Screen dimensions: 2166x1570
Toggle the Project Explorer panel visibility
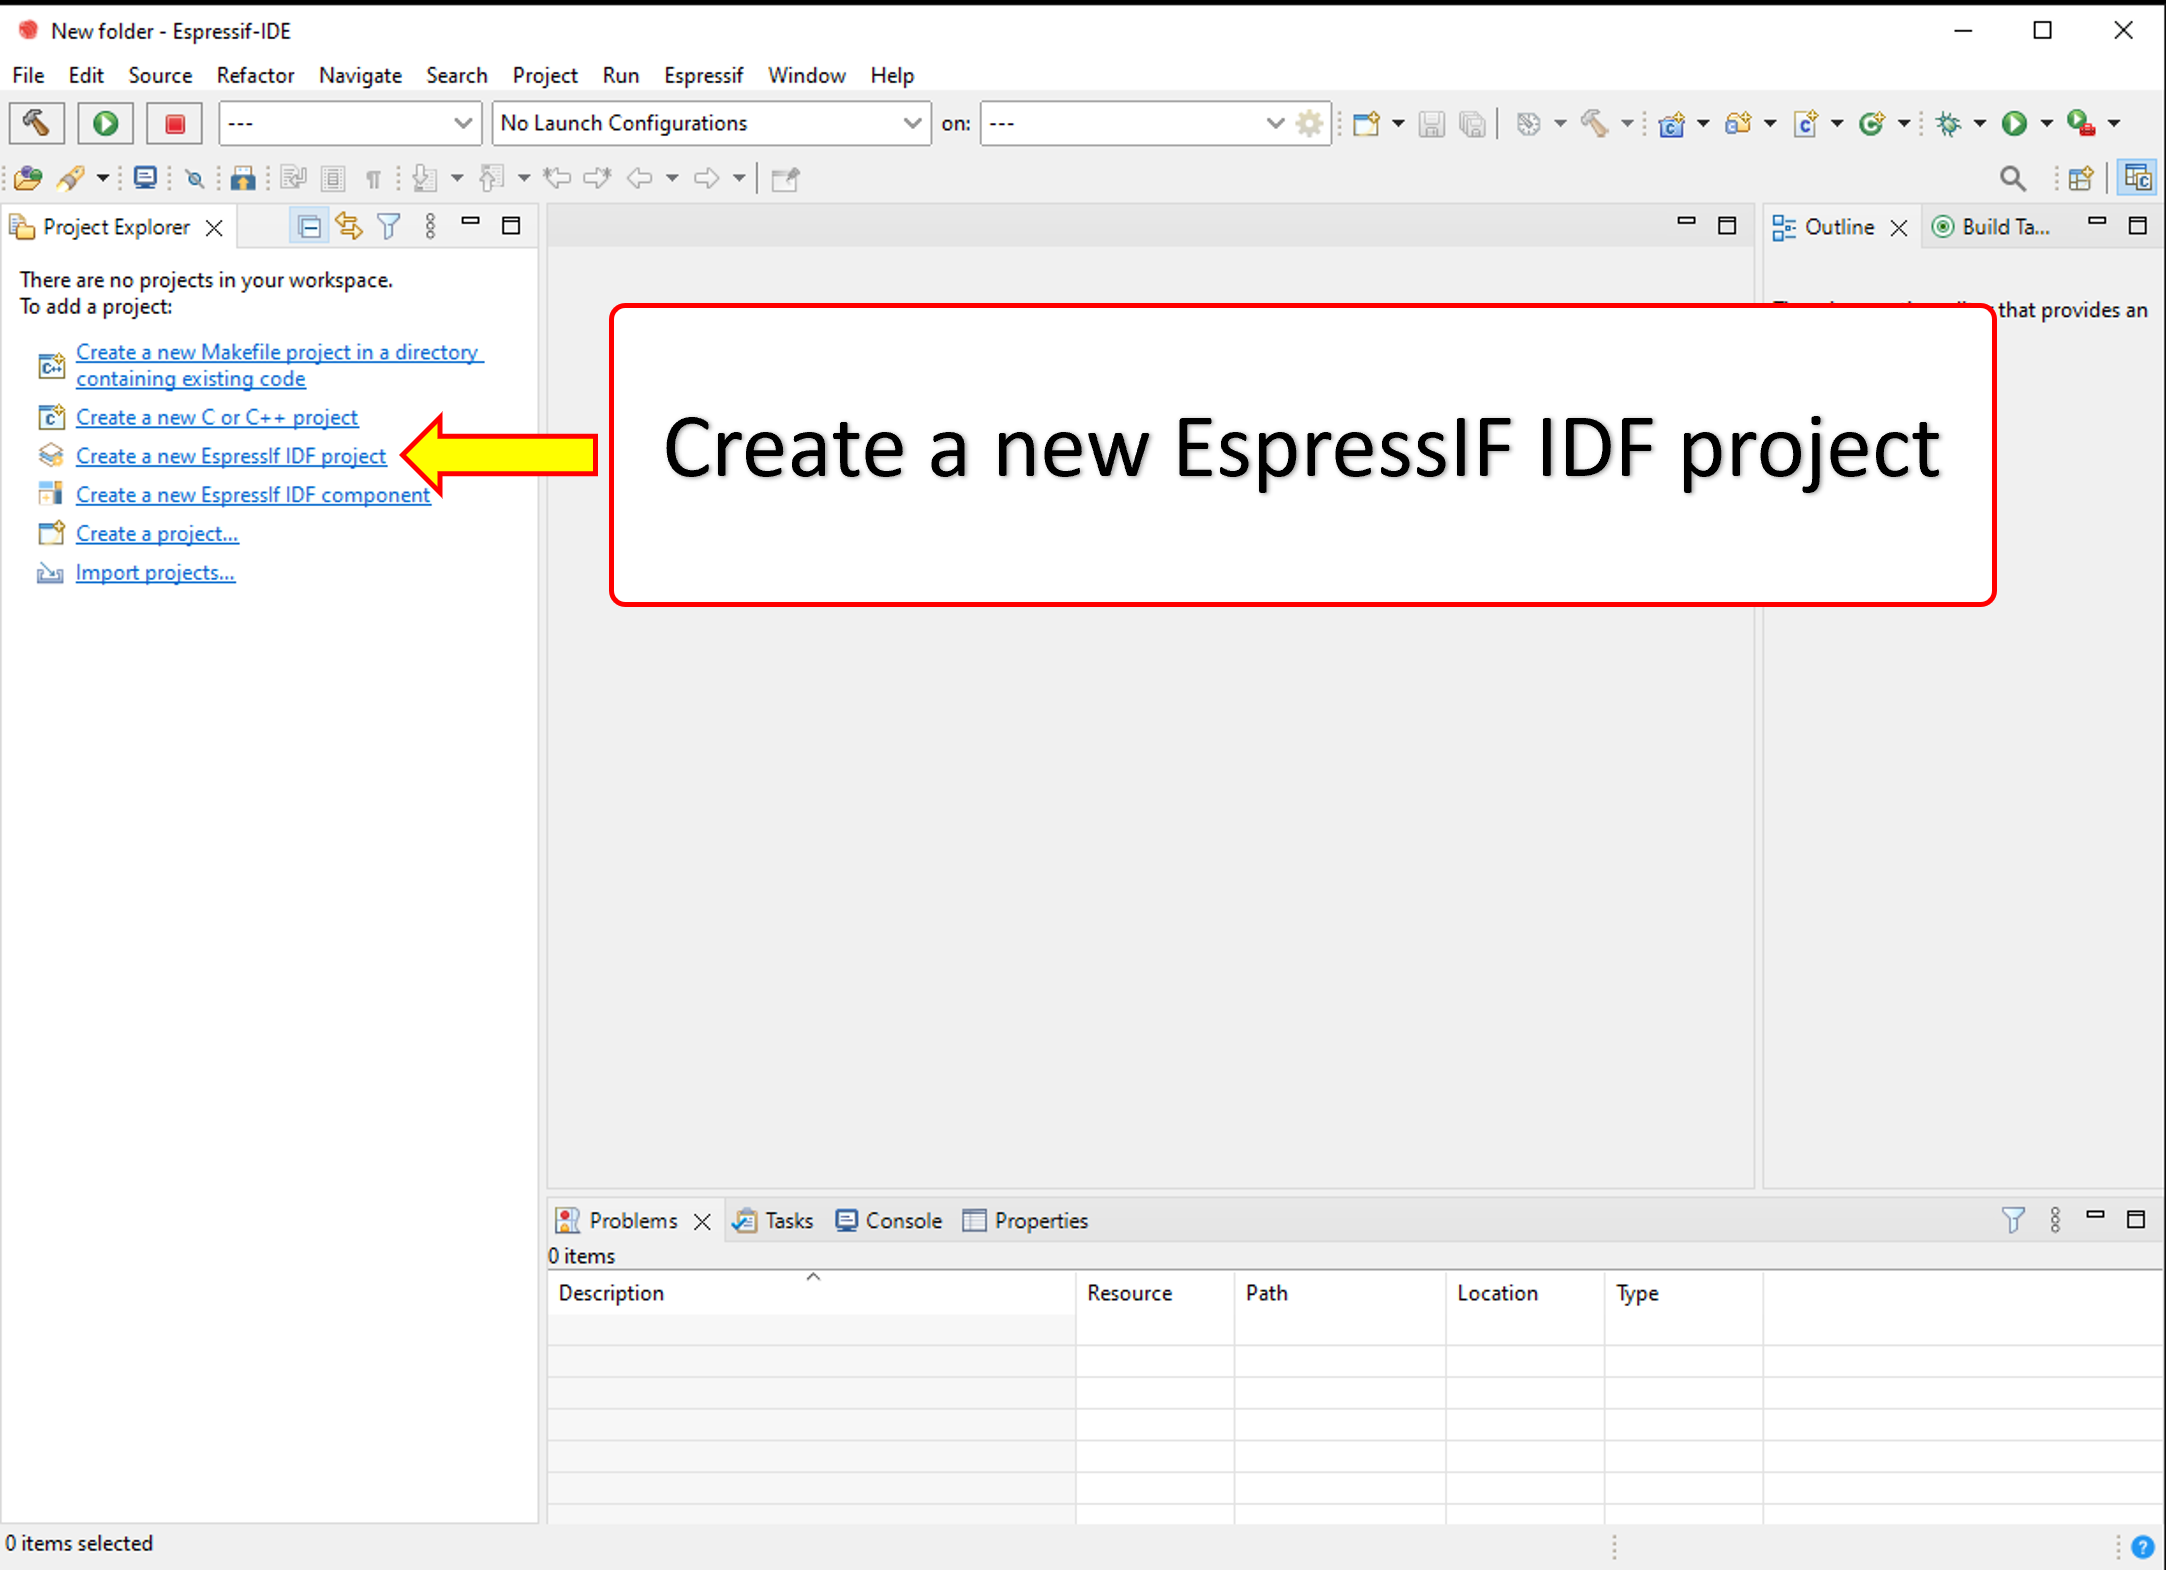coord(471,224)
